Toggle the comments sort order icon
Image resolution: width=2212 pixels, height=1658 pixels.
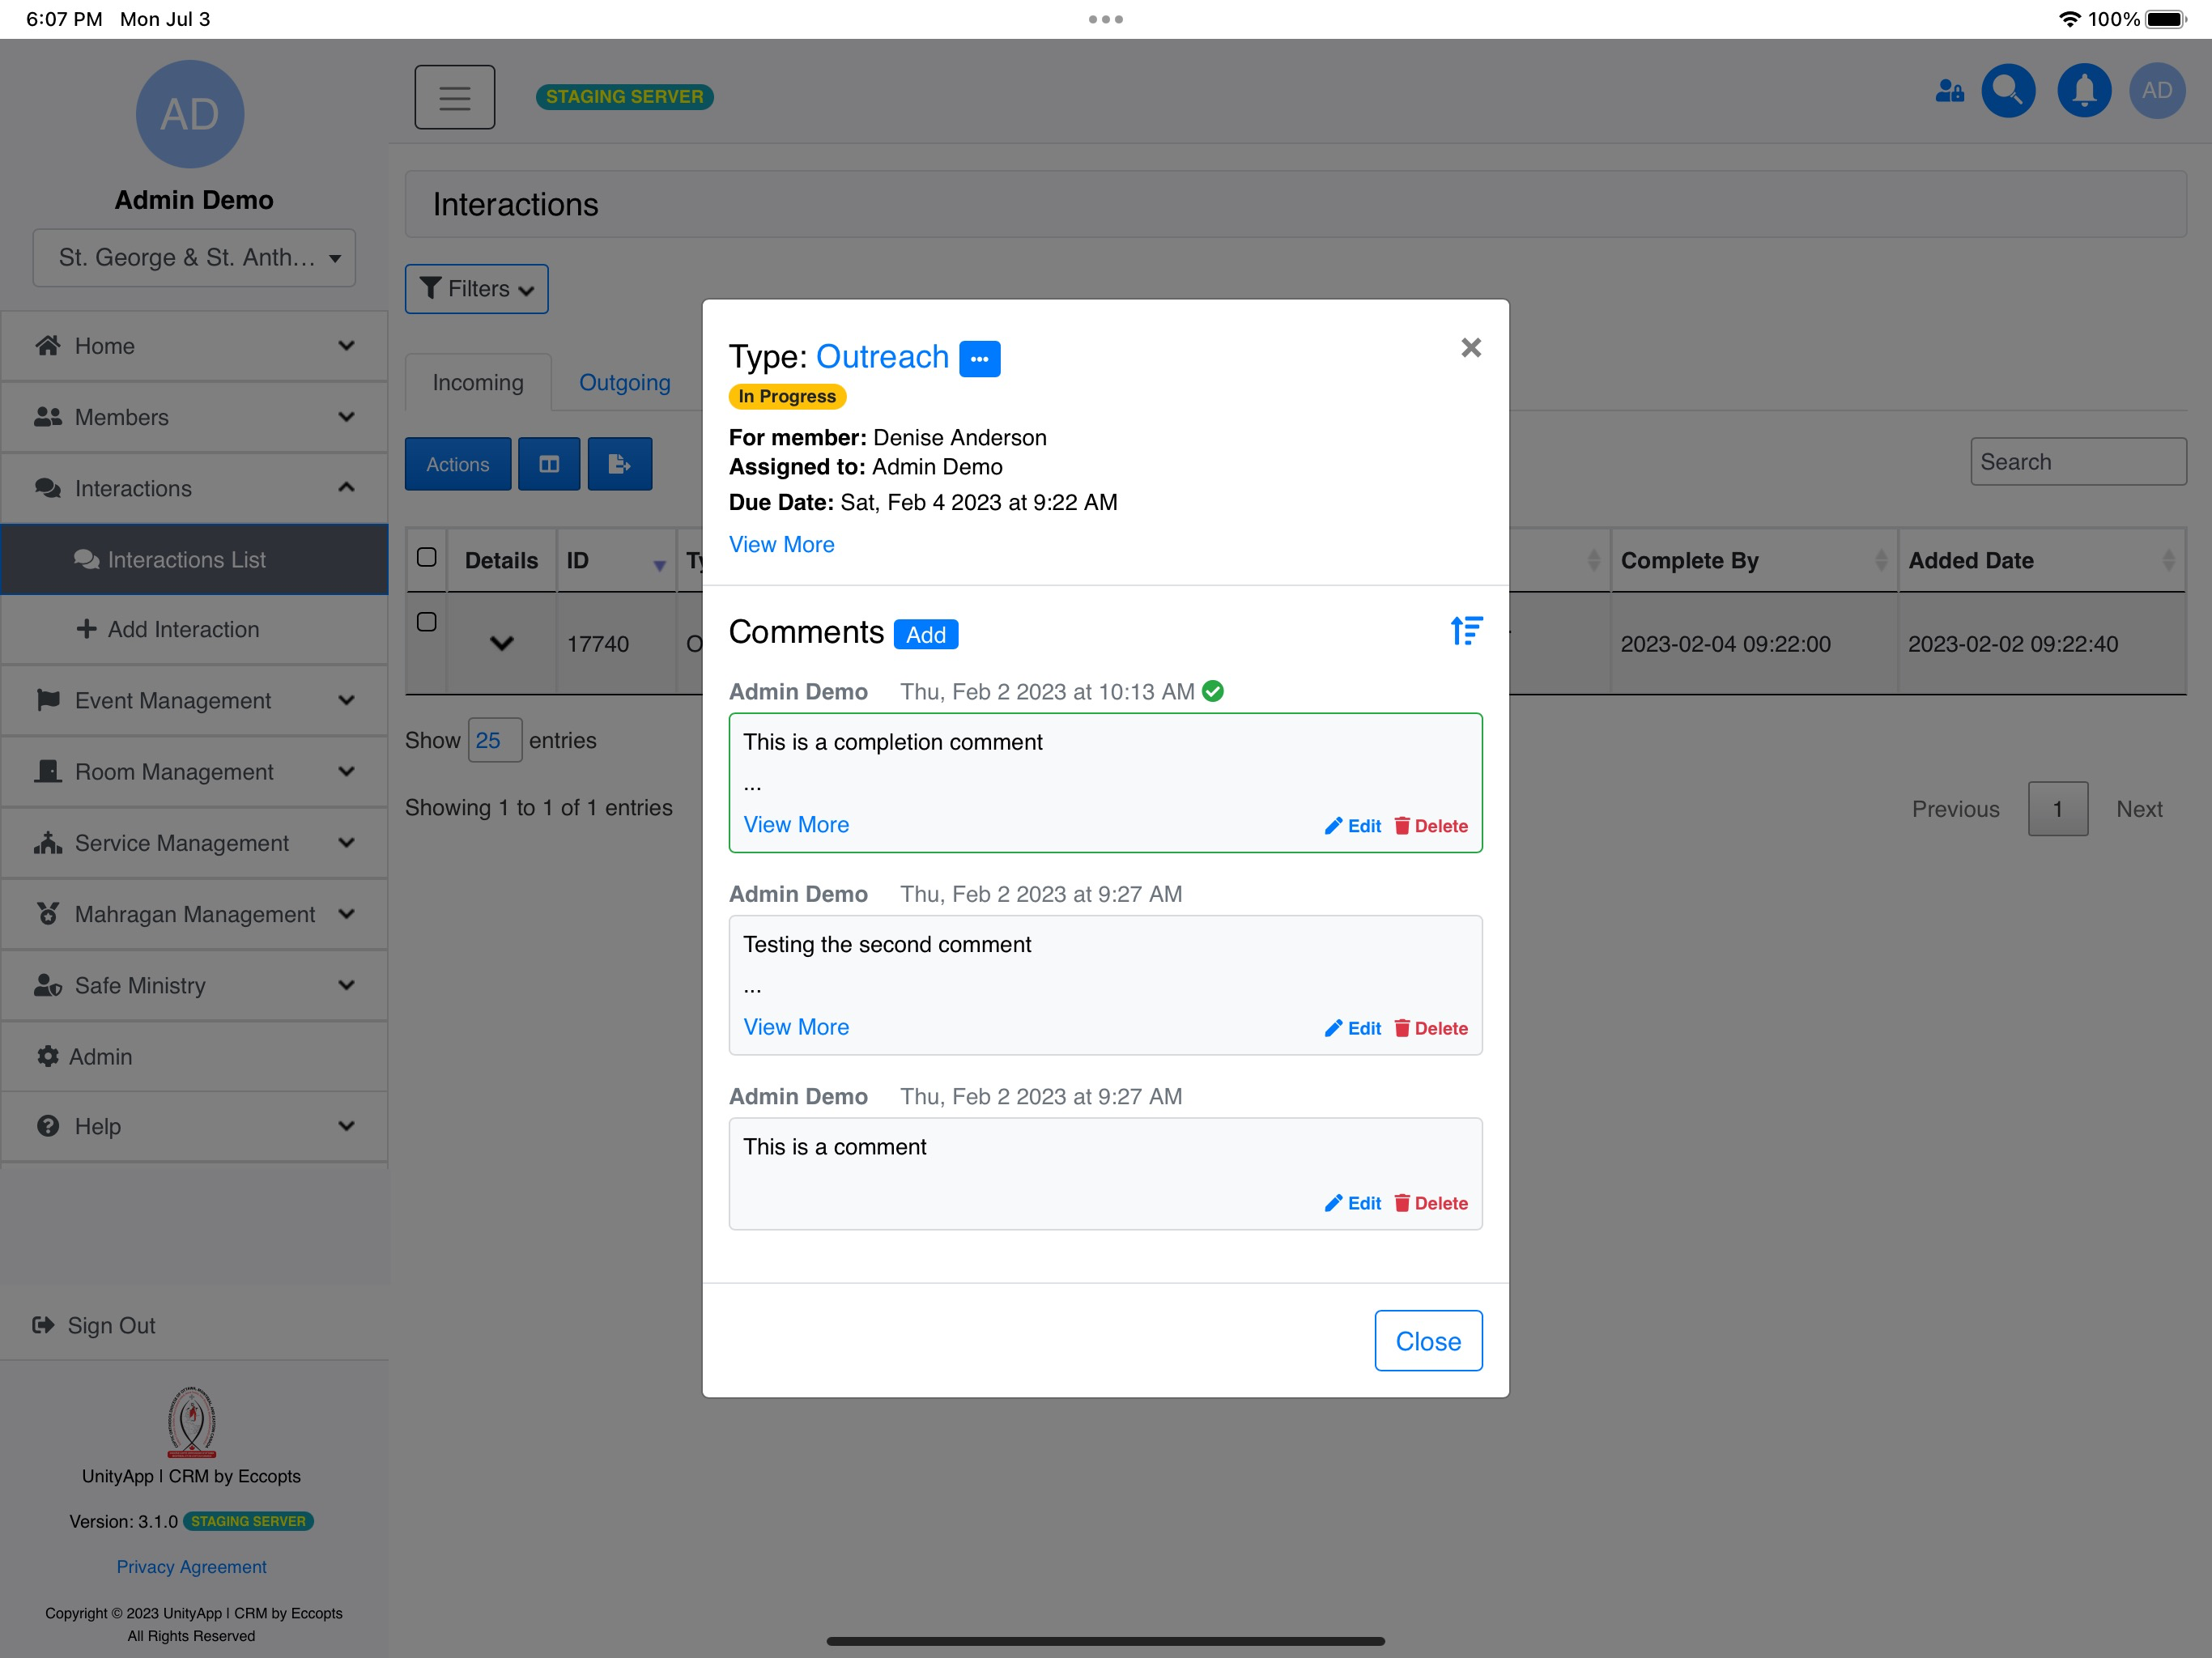[1466, 631]
